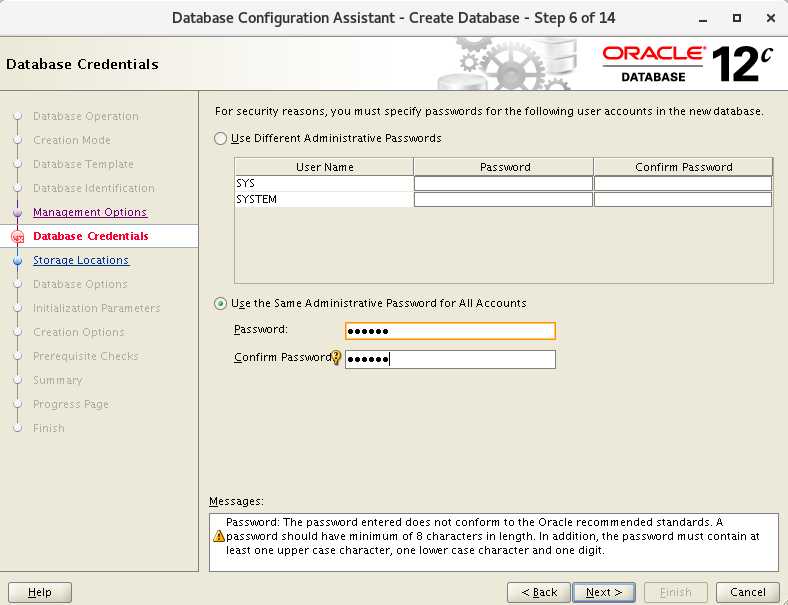Click the SYSTEM user name cell

324,199
